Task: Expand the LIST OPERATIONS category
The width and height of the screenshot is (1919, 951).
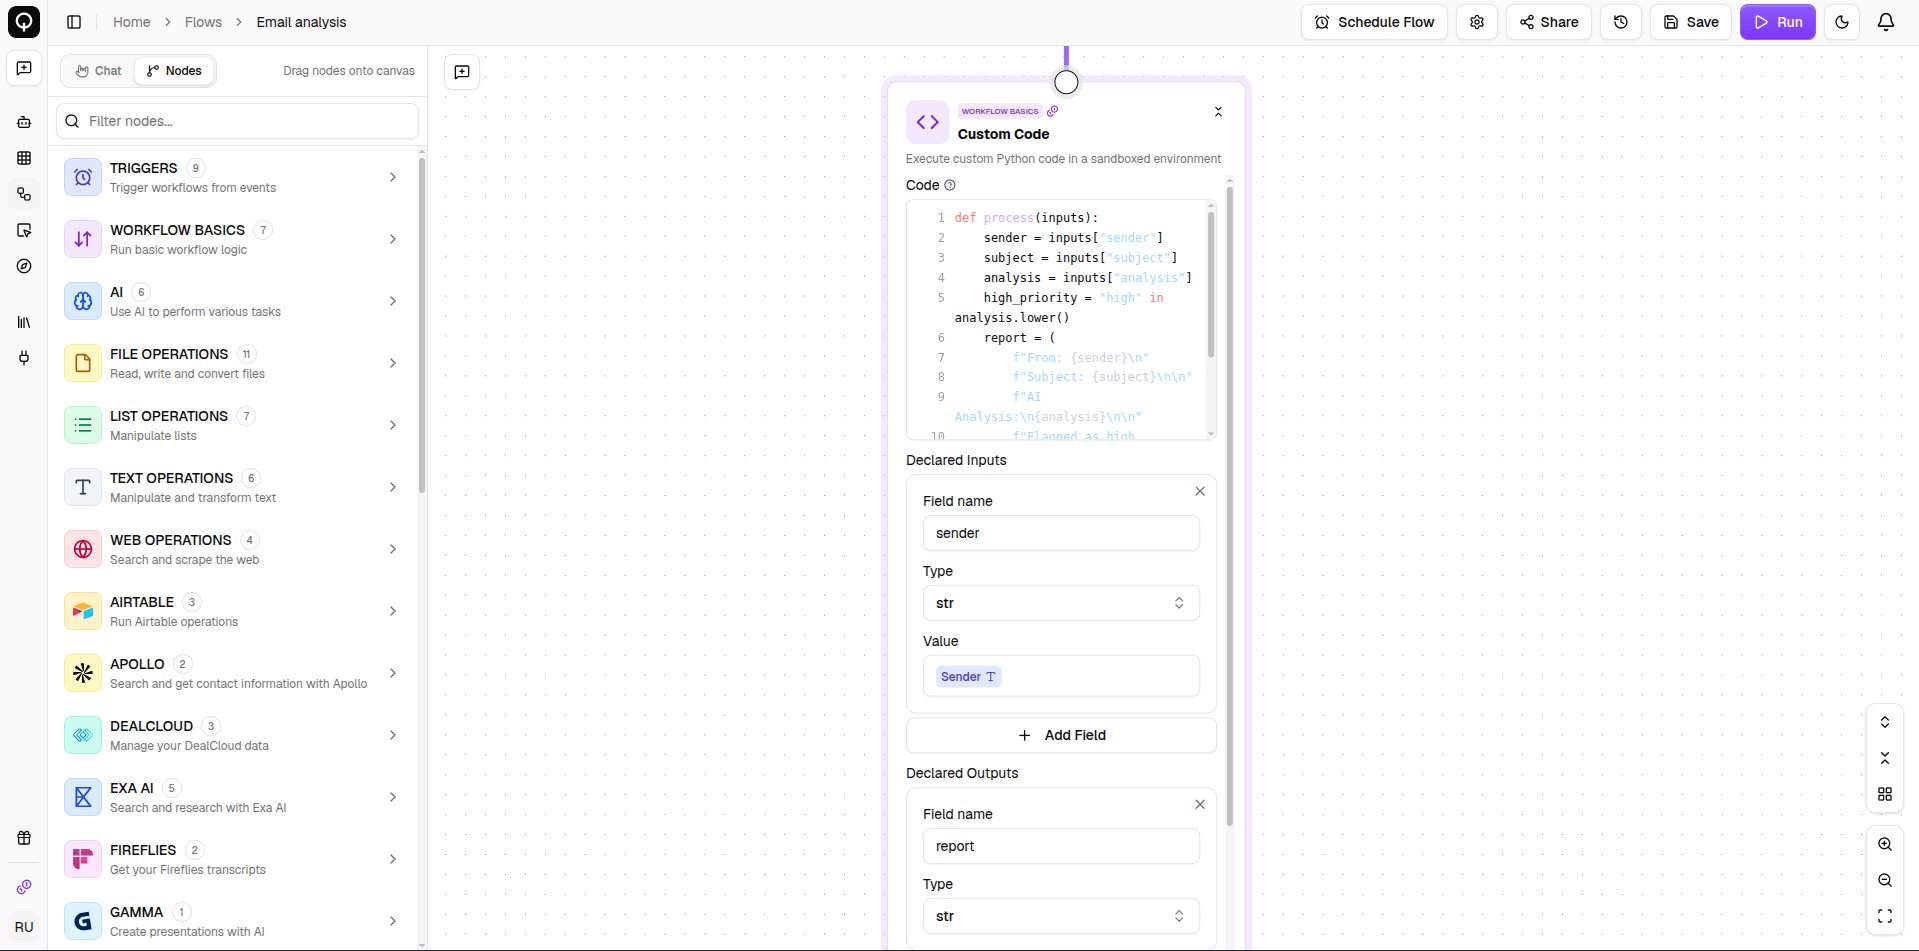Action: point(232,425)
